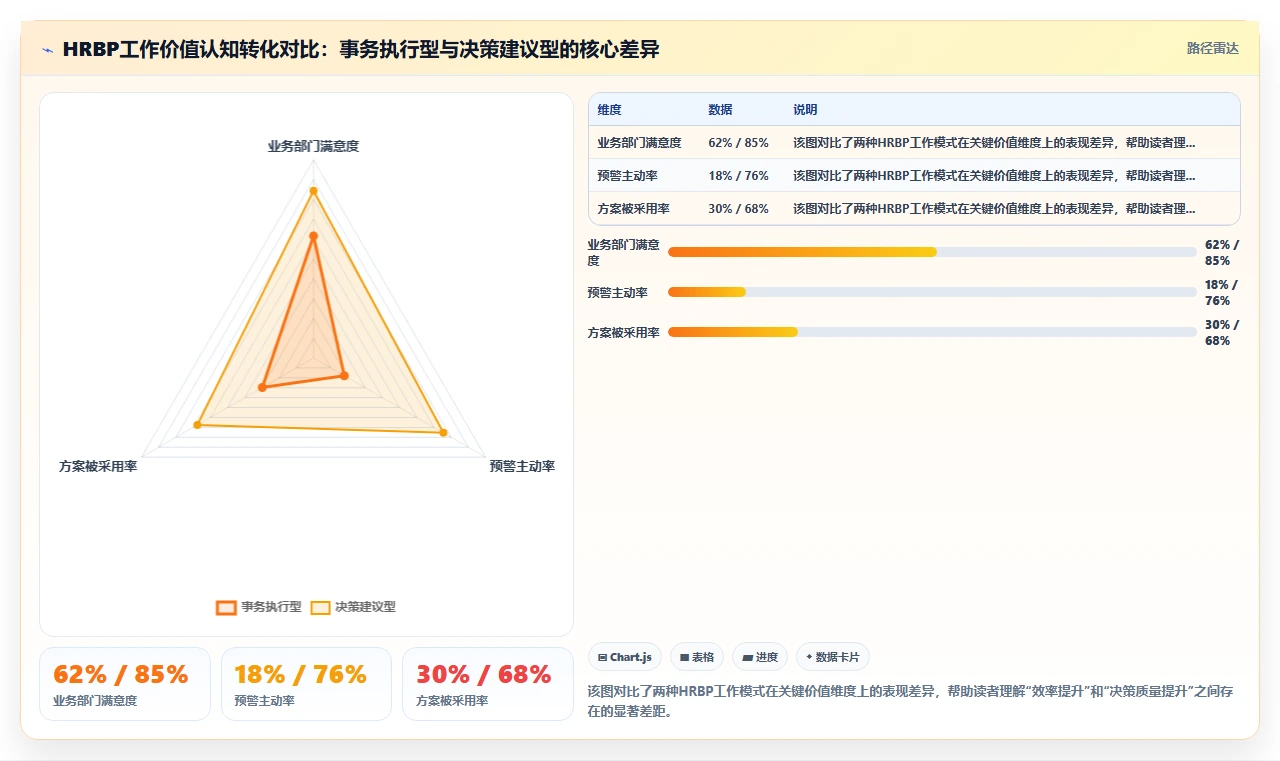The width and height of the screenshot is (1280, 761).
Task: Click the radar axis label 业务部门满意度
Action: tap(313, 146)
